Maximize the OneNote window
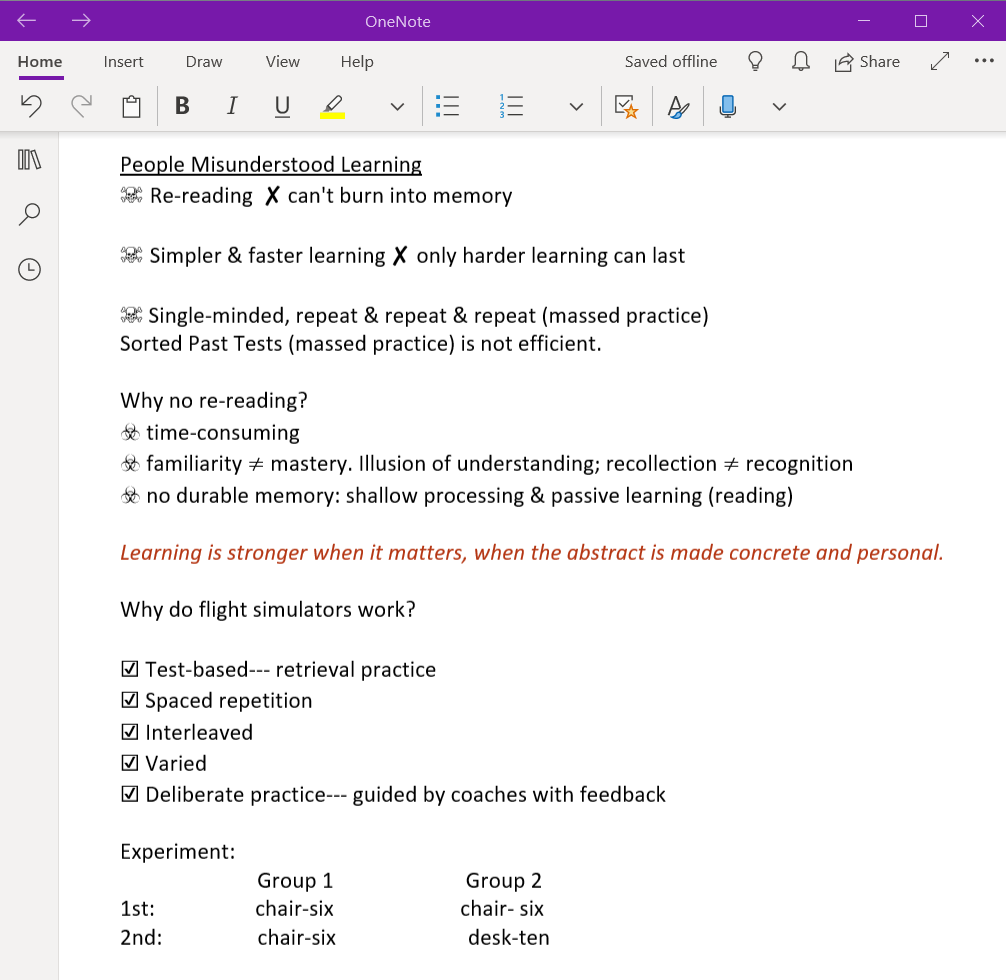The height and width of the screenshot is (980, 1006). point(921,21)
